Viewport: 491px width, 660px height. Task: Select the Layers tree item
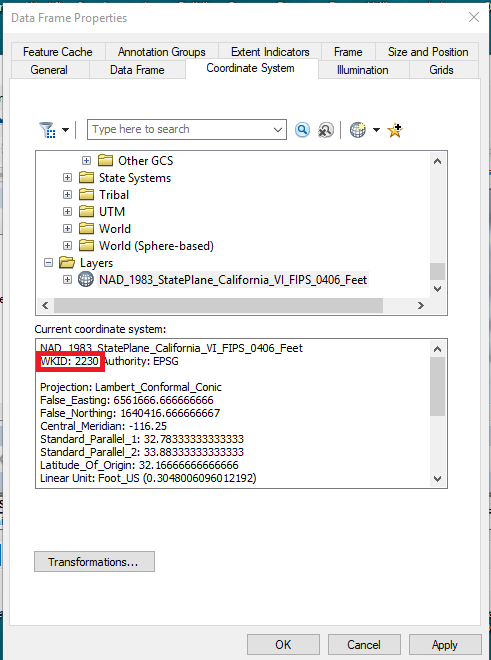pyautogui.click(x=96, y=263)
